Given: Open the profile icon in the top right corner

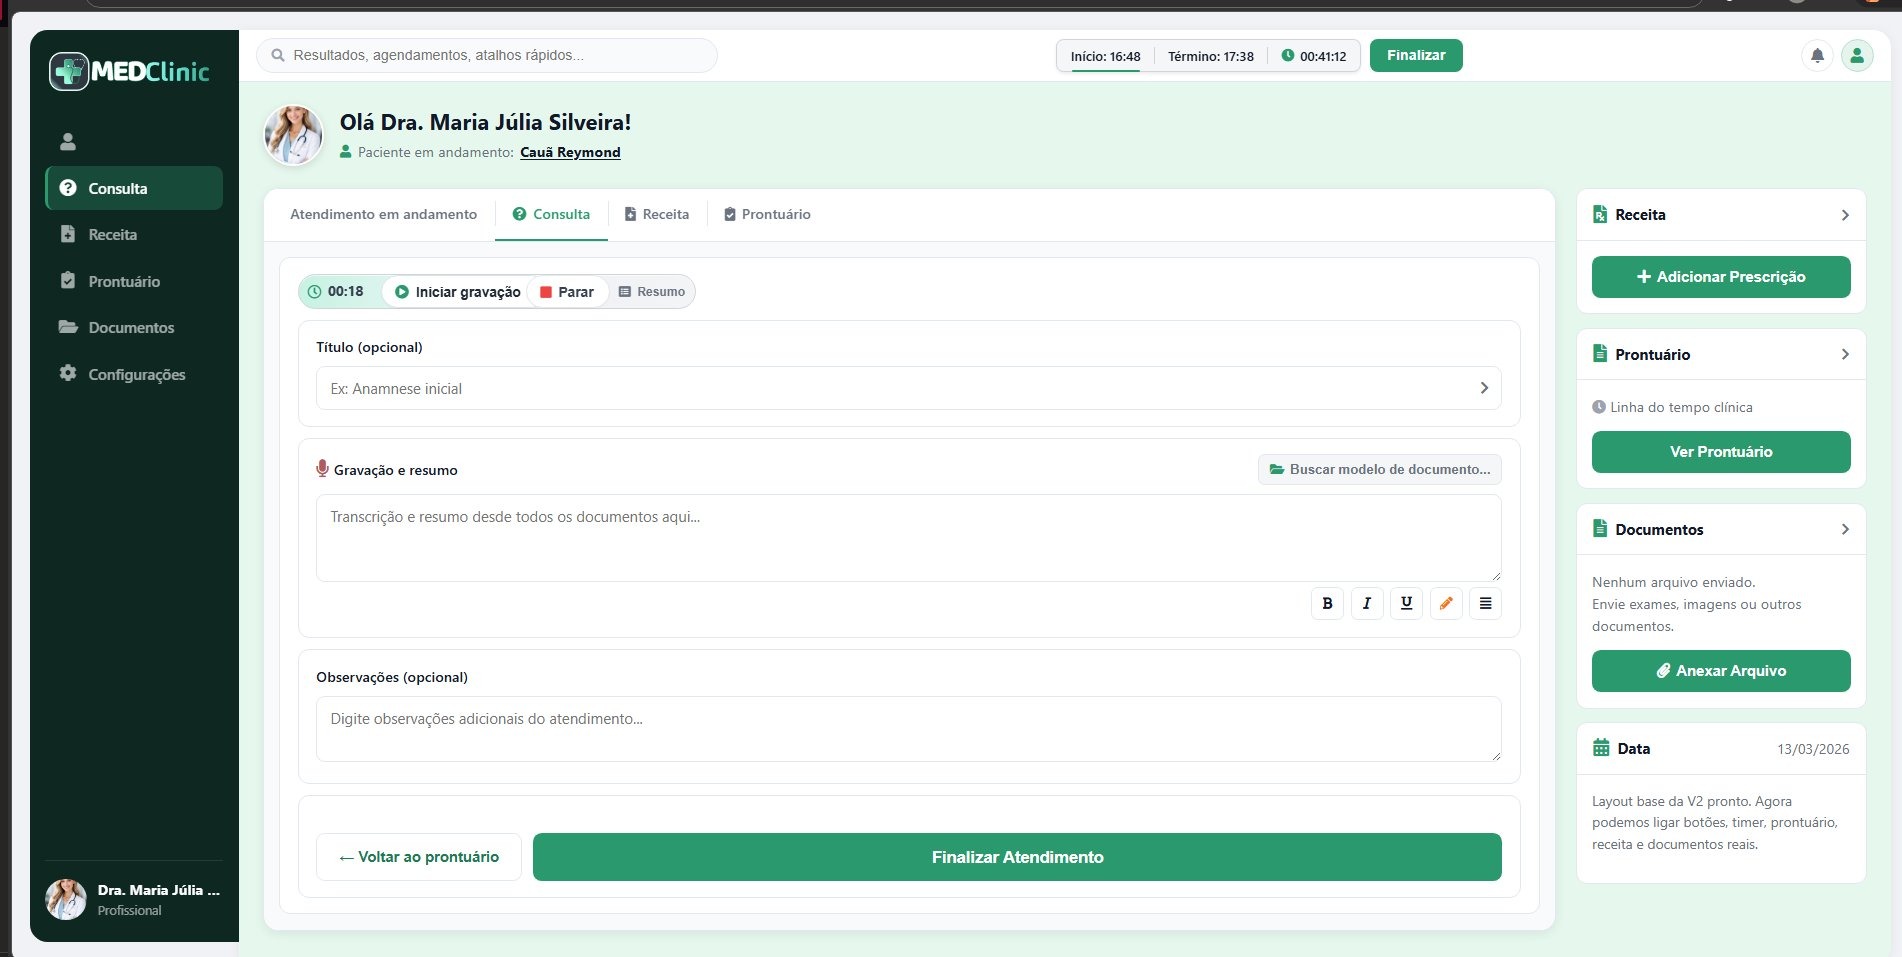Looking at the screenshot, I should [1857, 56].
